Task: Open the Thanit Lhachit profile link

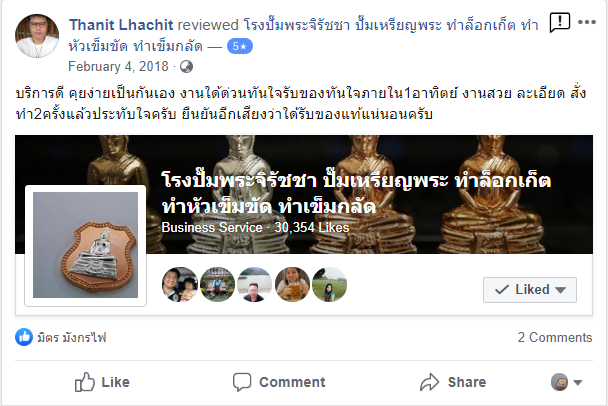Action: pos(121,25)
